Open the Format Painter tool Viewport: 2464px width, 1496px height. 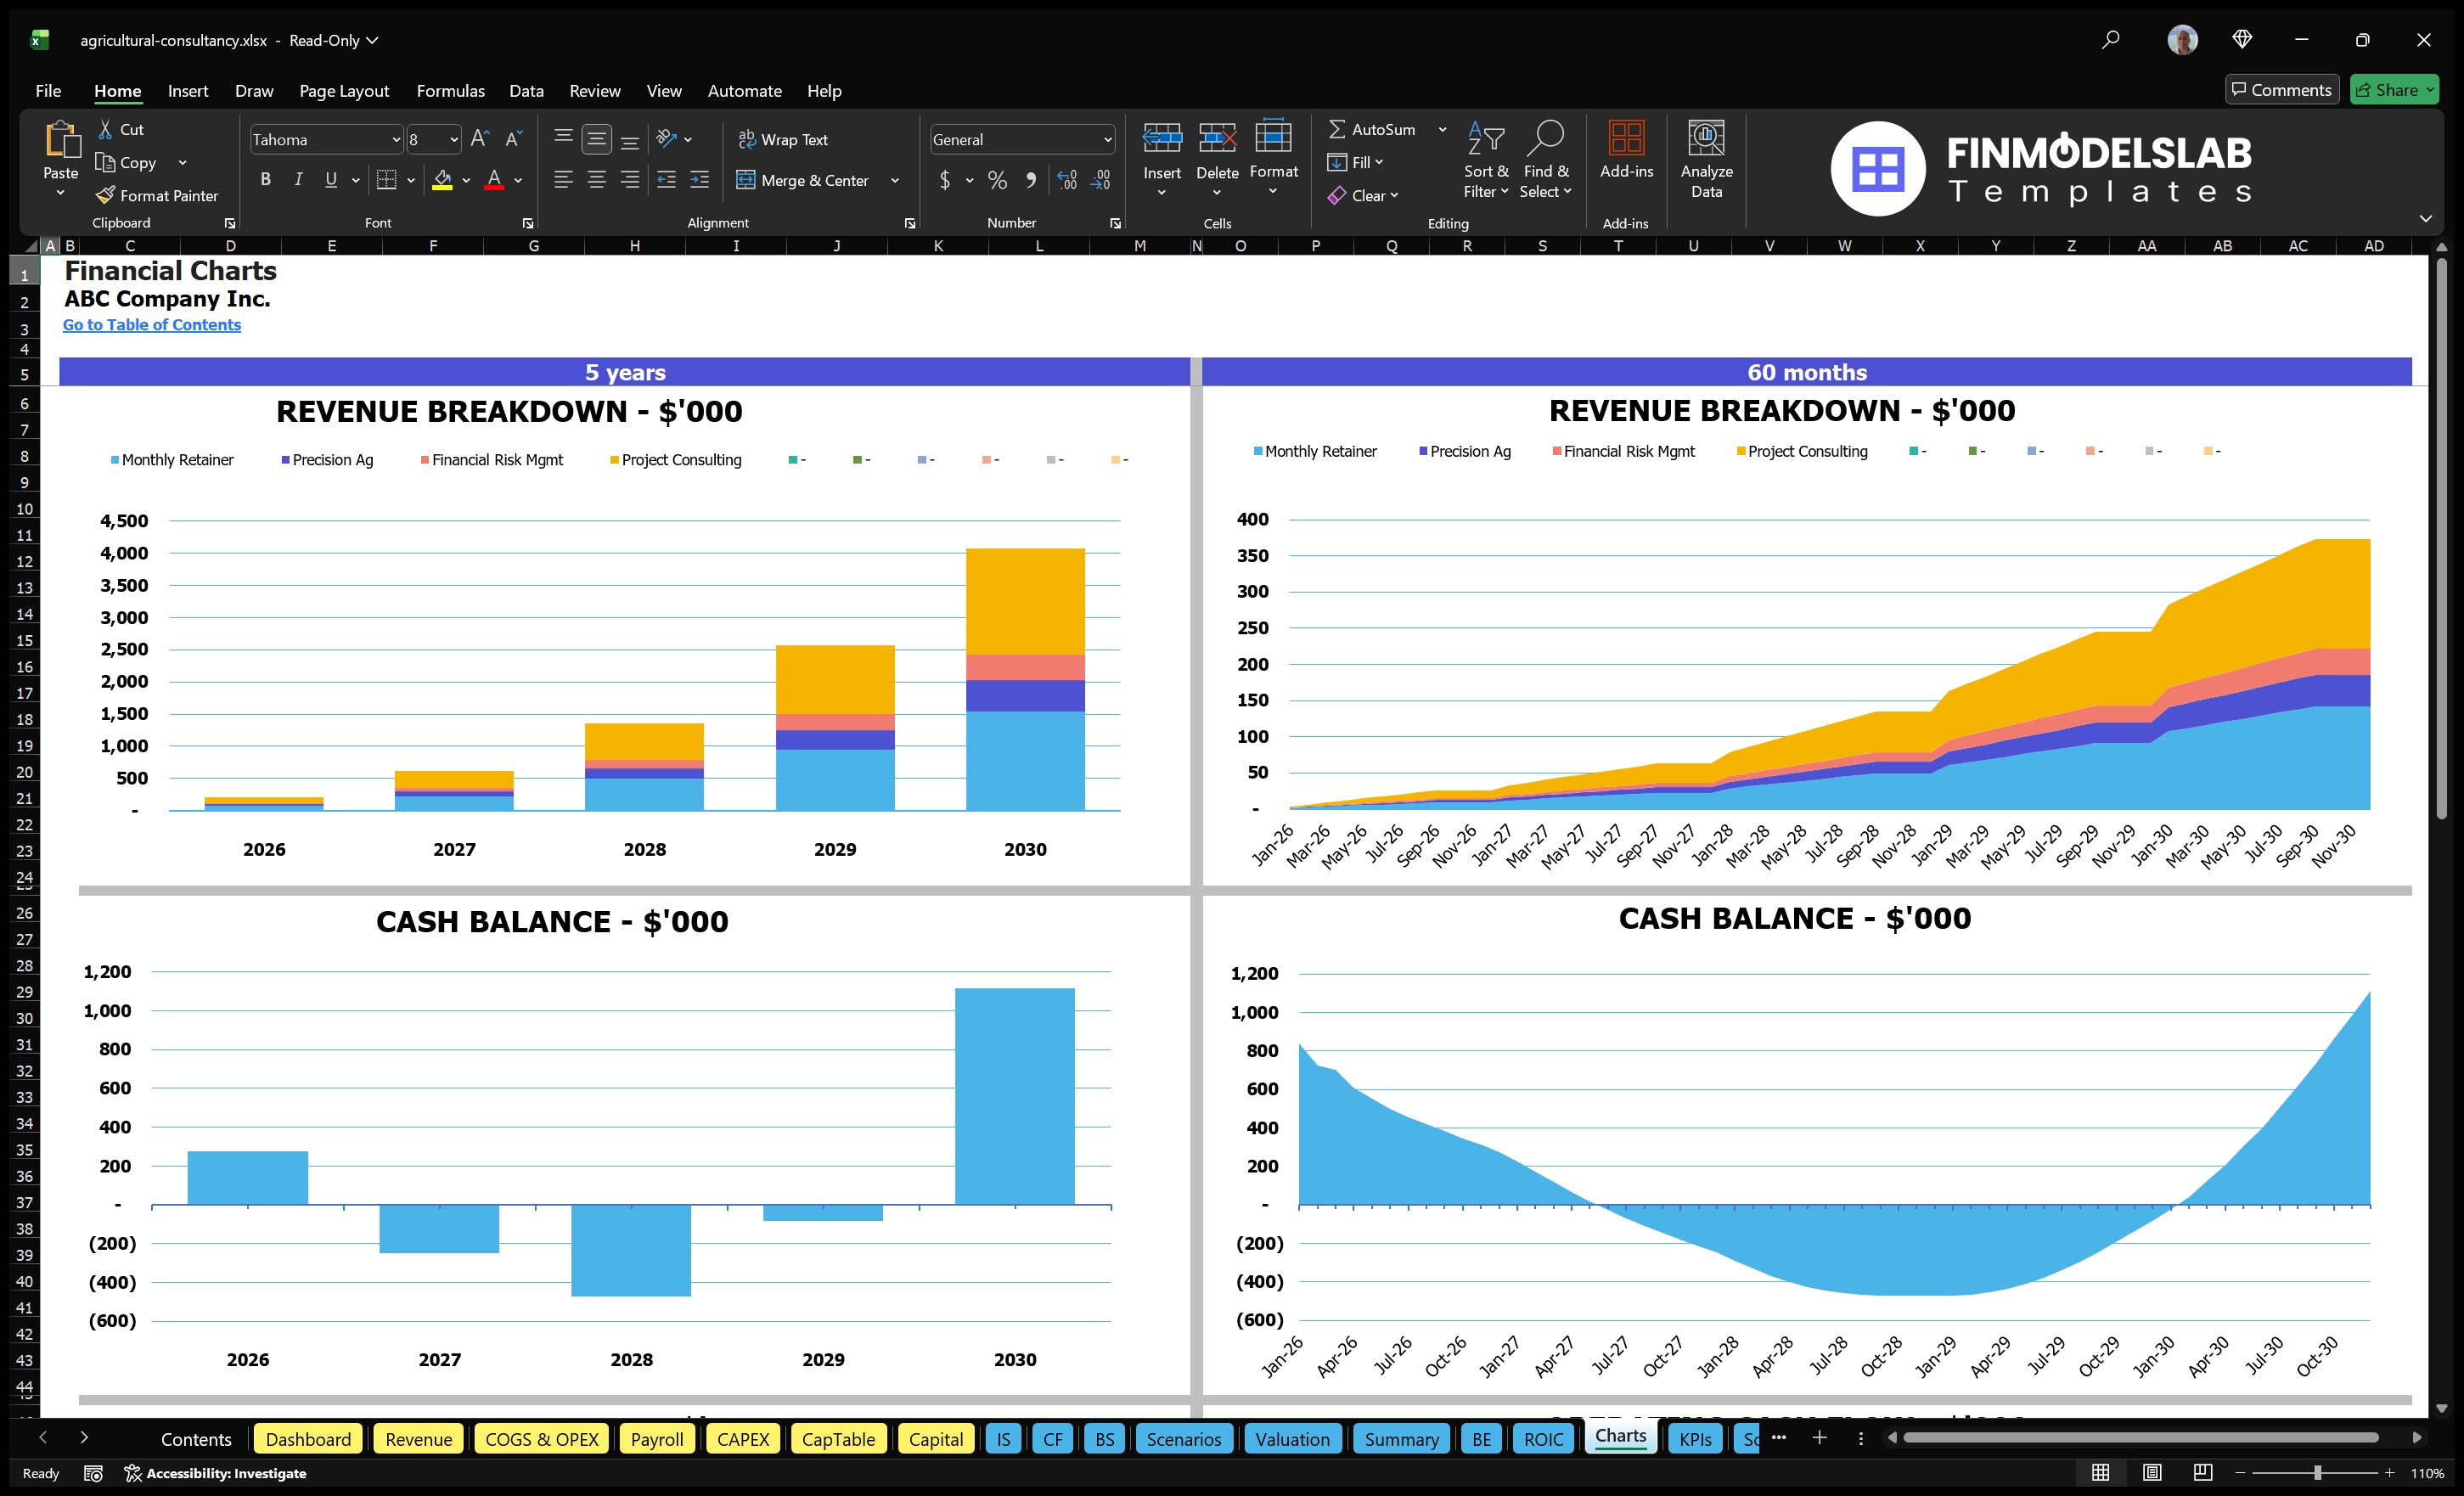(x=157, y=195)
